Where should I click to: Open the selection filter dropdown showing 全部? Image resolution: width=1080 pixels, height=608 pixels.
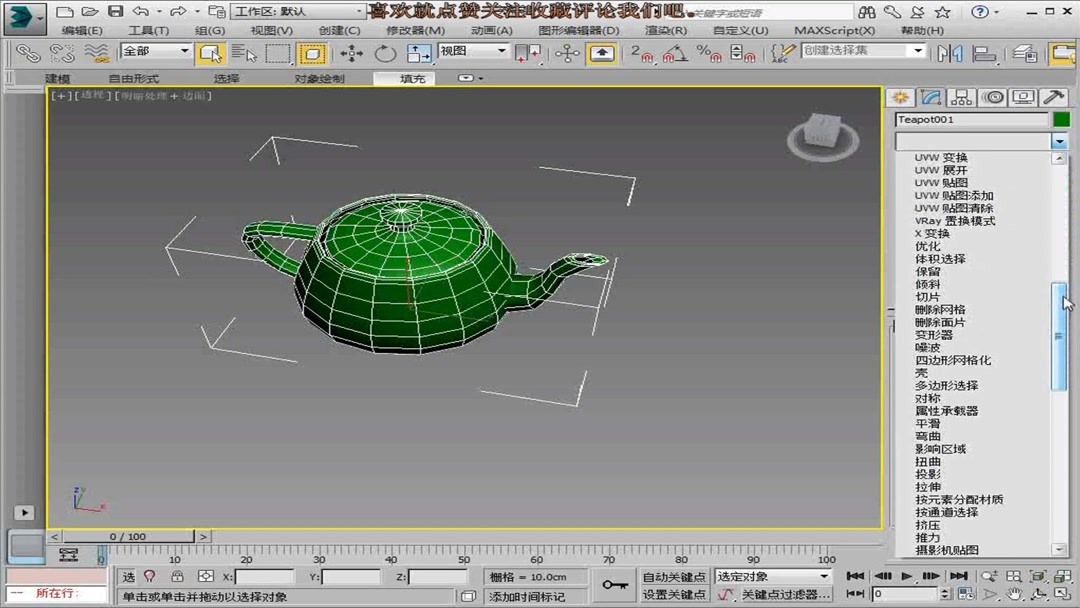[155, 50]
